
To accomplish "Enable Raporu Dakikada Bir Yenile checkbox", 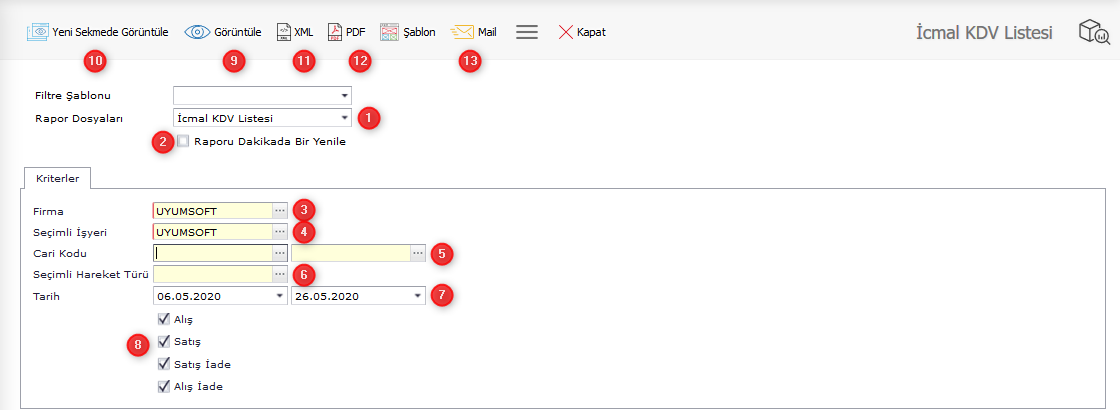I will 183,141.
